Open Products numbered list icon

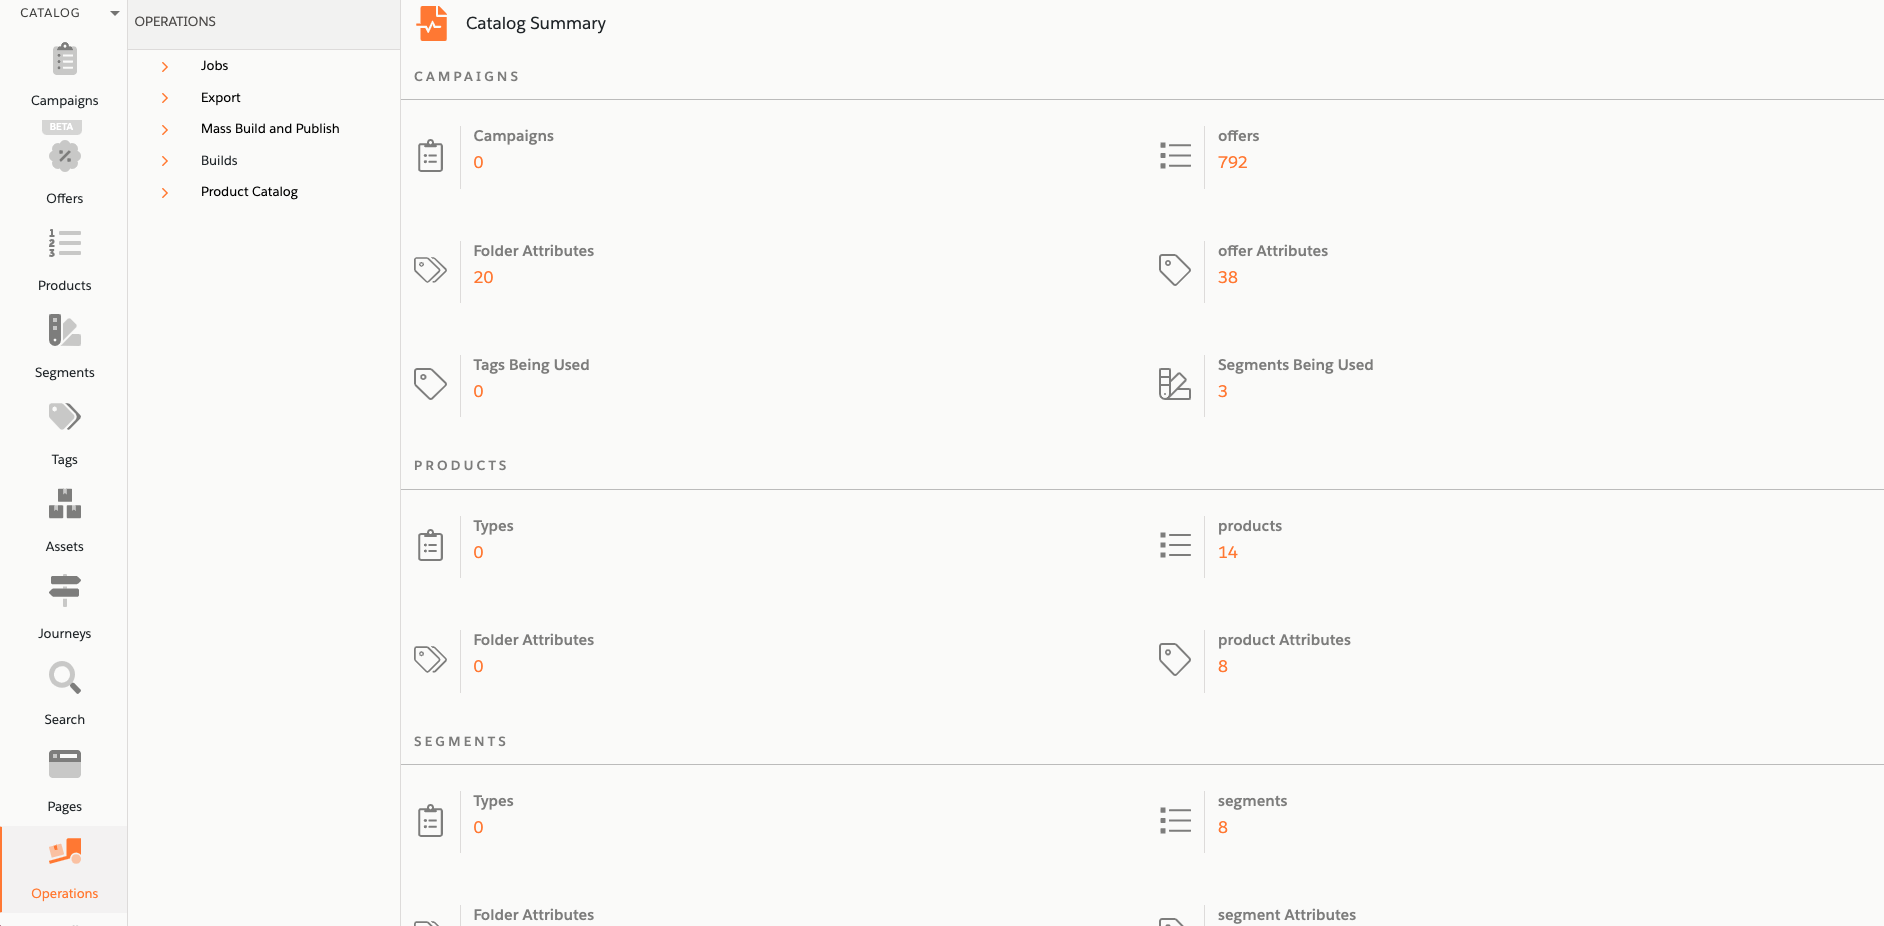click(x=65, y=243)
